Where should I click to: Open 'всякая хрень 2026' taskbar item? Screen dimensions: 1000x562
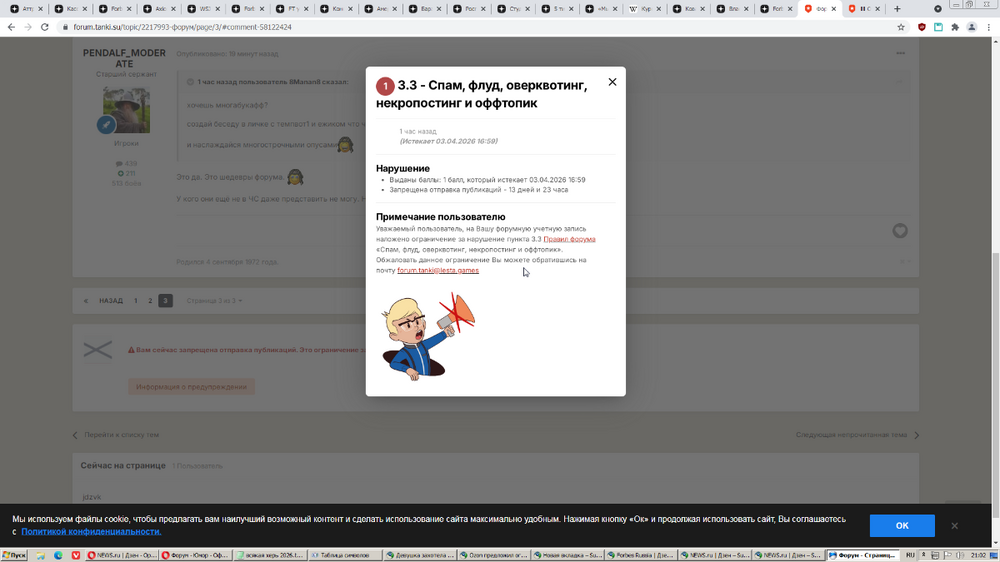tap(268, 556)
